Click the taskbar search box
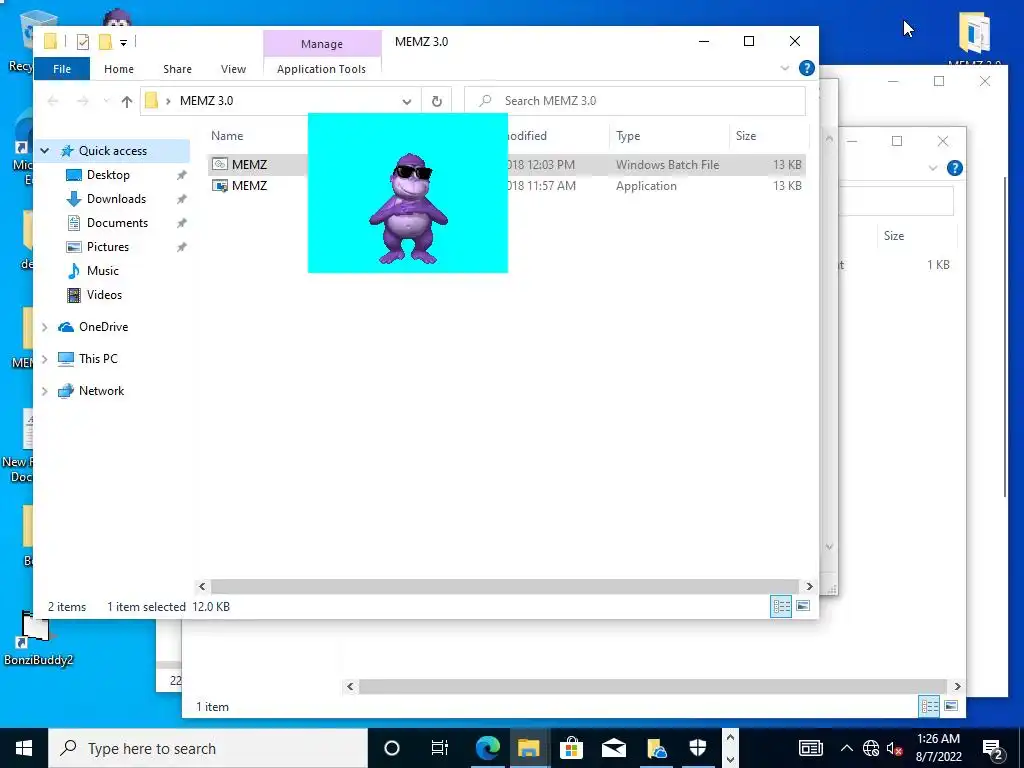The width and height of the screenshot is (1024, 768). (x=208, y=748)
